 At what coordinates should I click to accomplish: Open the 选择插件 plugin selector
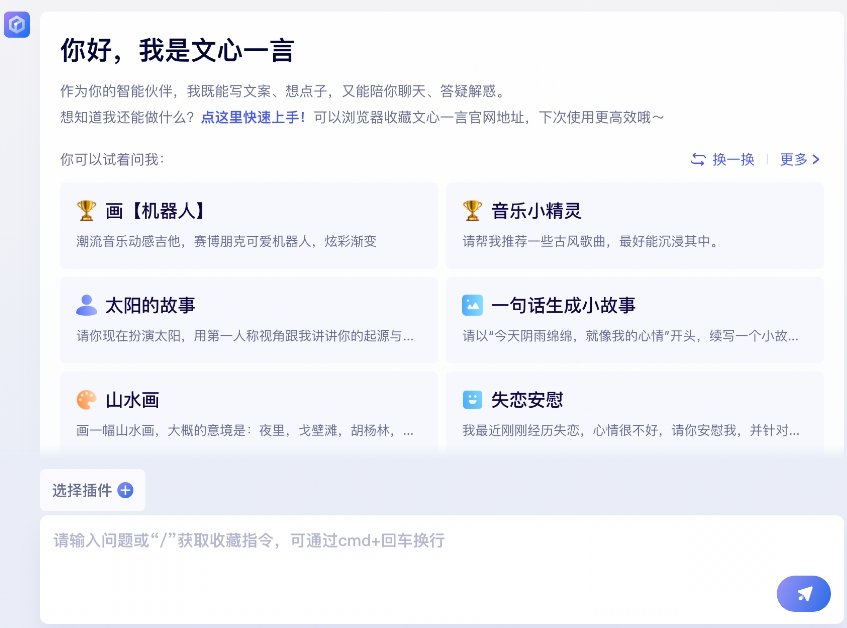tap(92, 490)
